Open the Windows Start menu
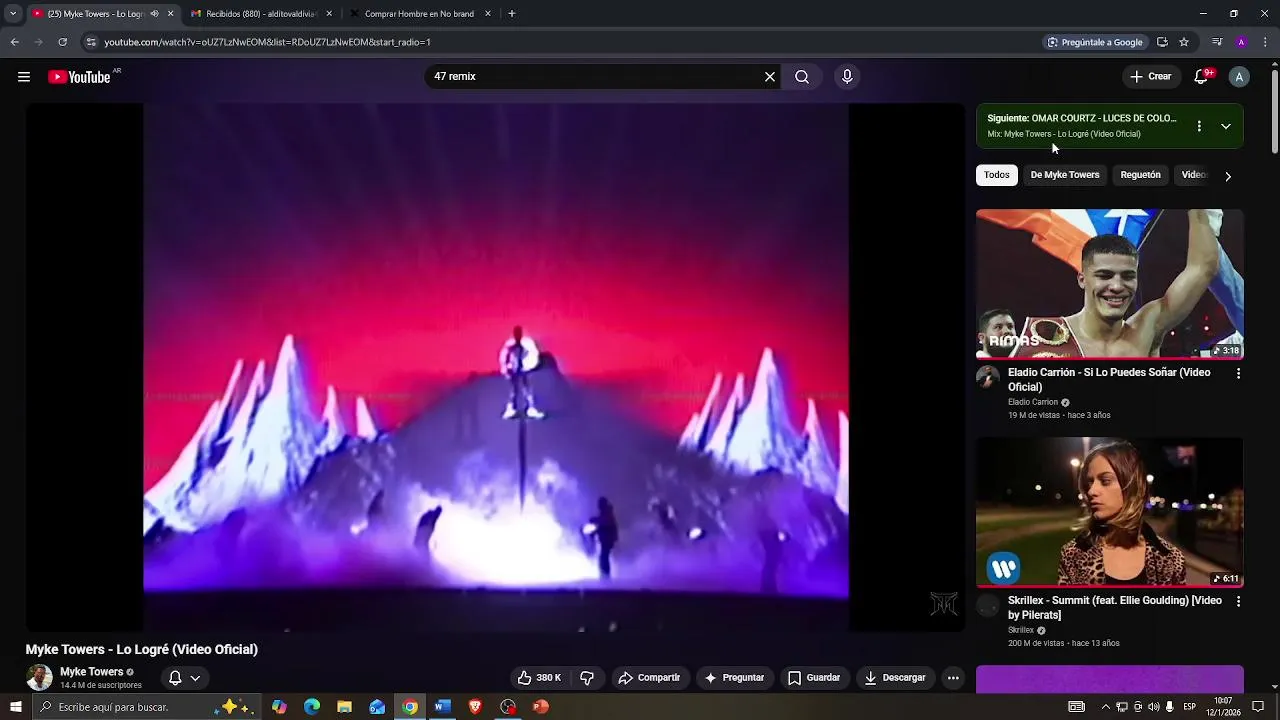Image resolution: width=1280 pixels, height=720 pixels. pyautogui.click(x=15, y=707)
